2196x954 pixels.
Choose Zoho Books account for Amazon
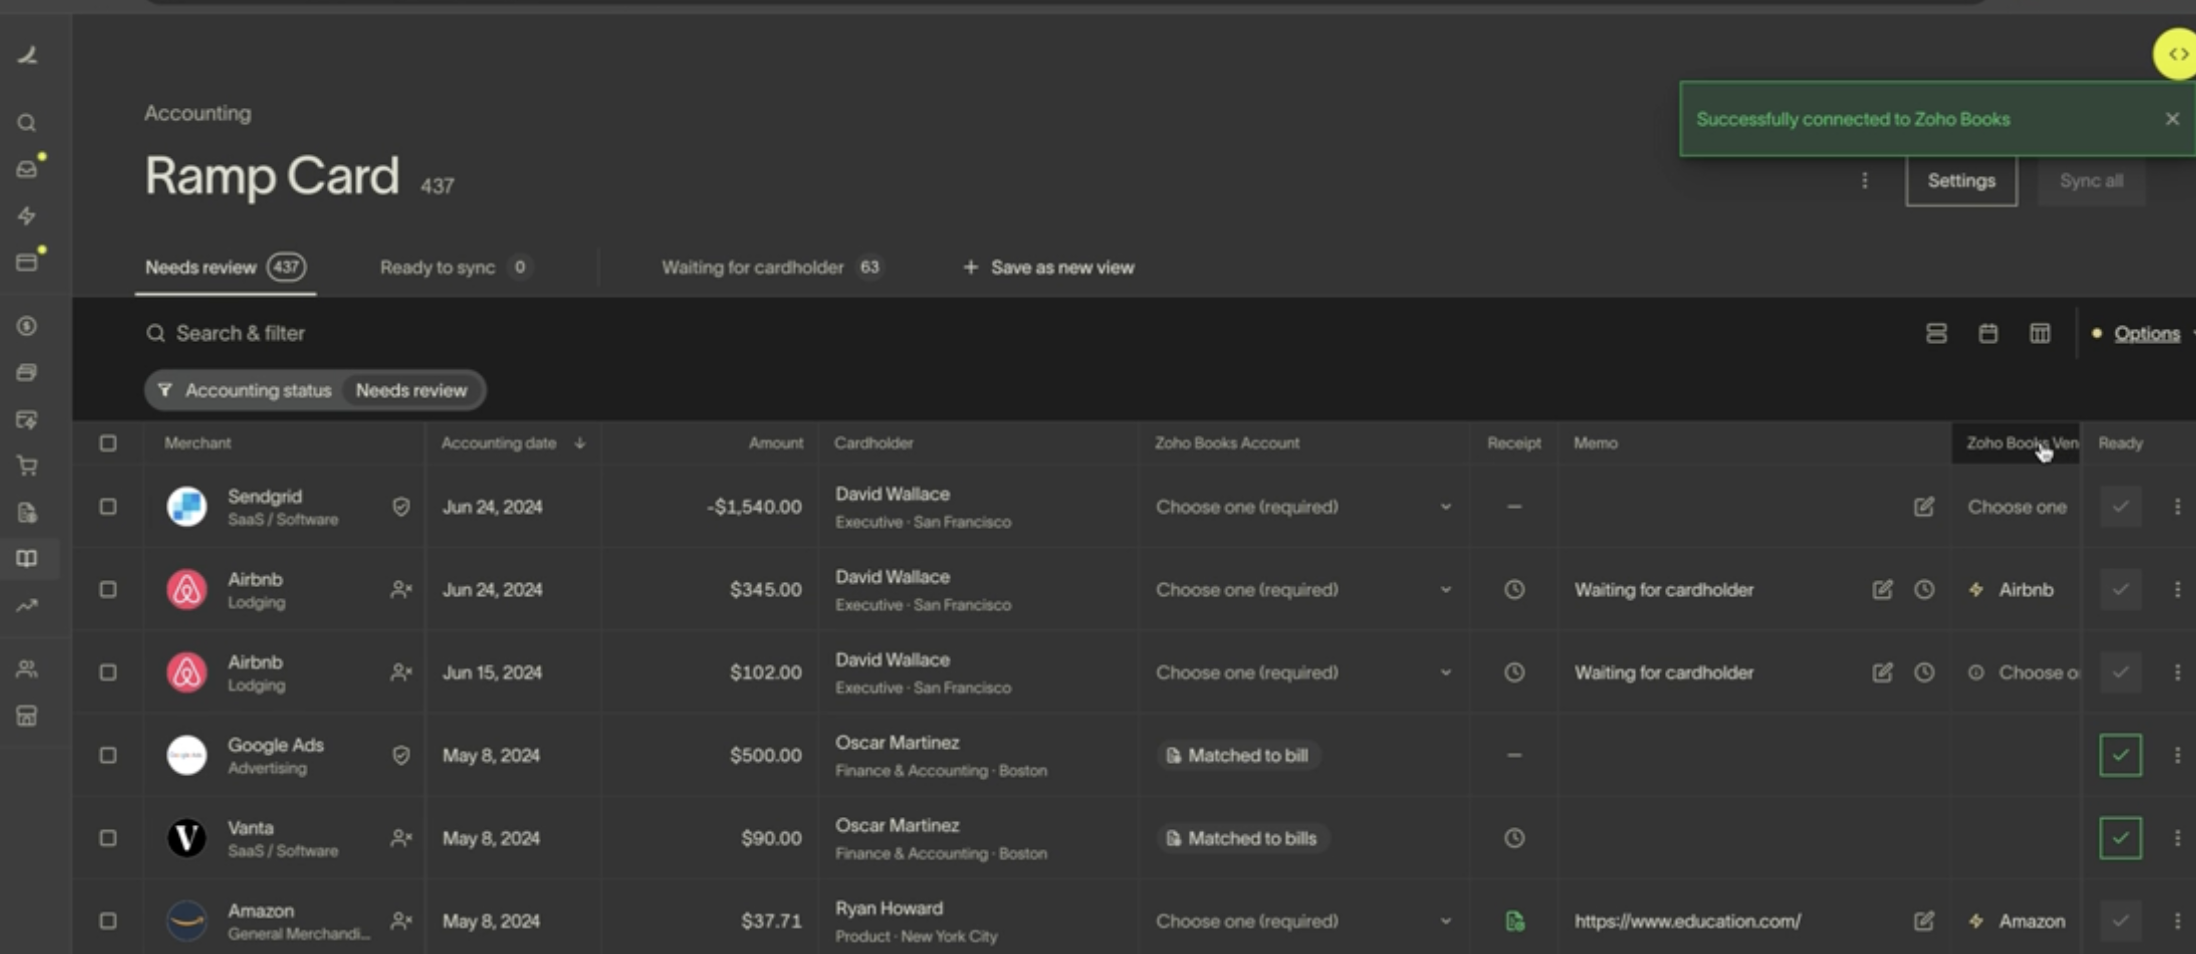[x=1303, y=921]
